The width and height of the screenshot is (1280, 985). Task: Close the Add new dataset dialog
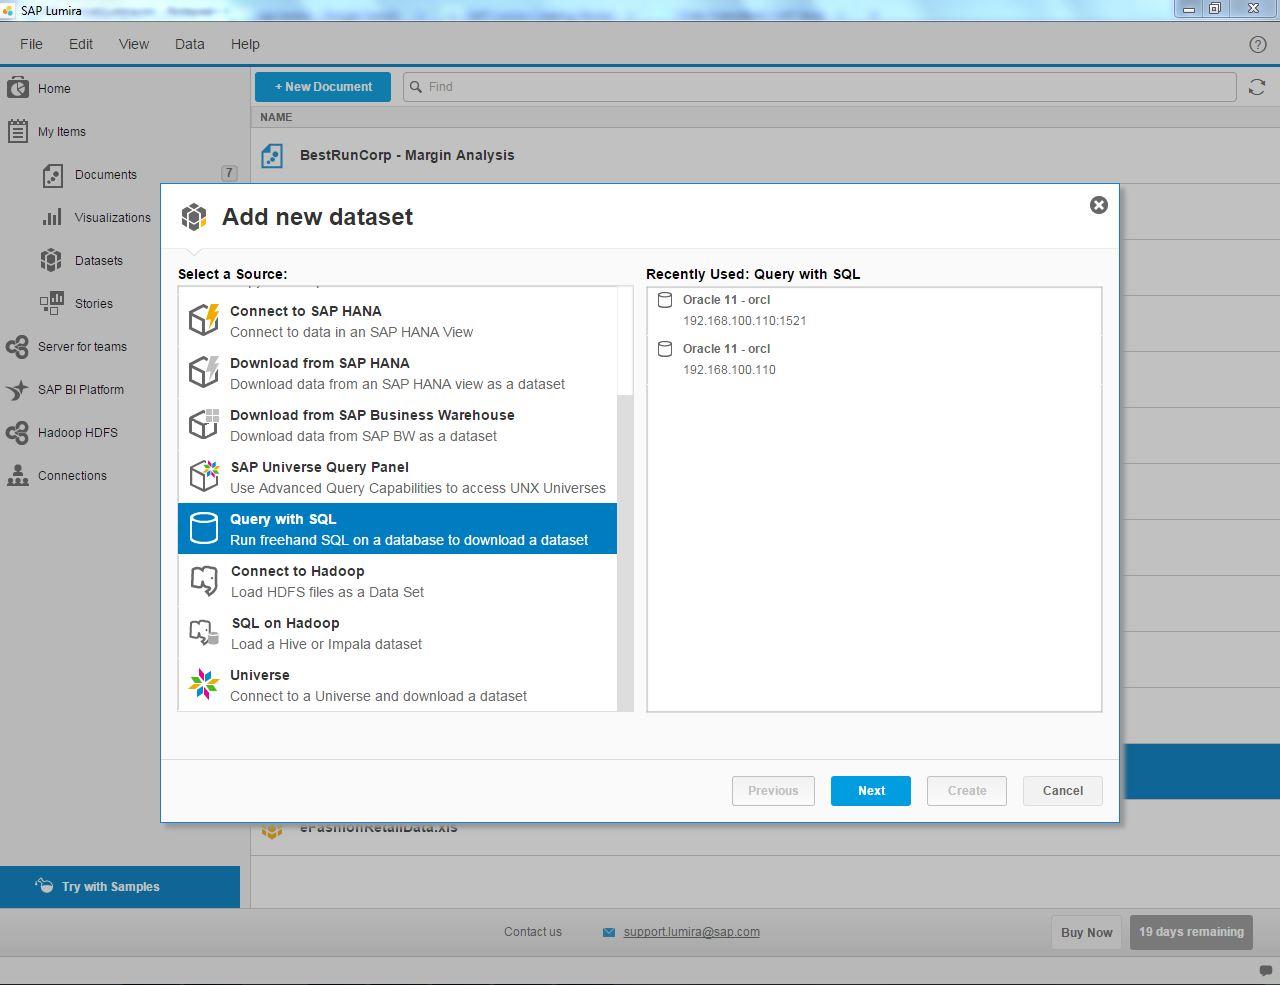(1098, 205)
